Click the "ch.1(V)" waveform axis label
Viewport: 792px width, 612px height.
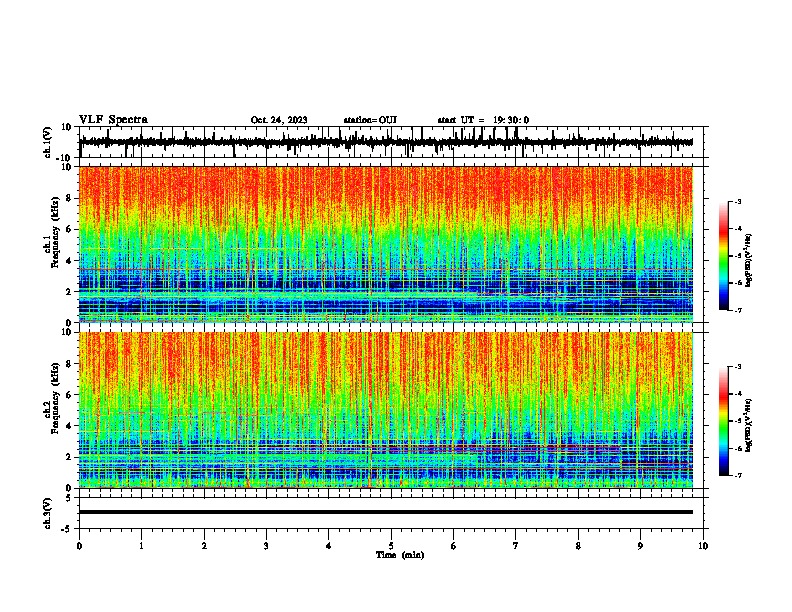click(48, 142)
